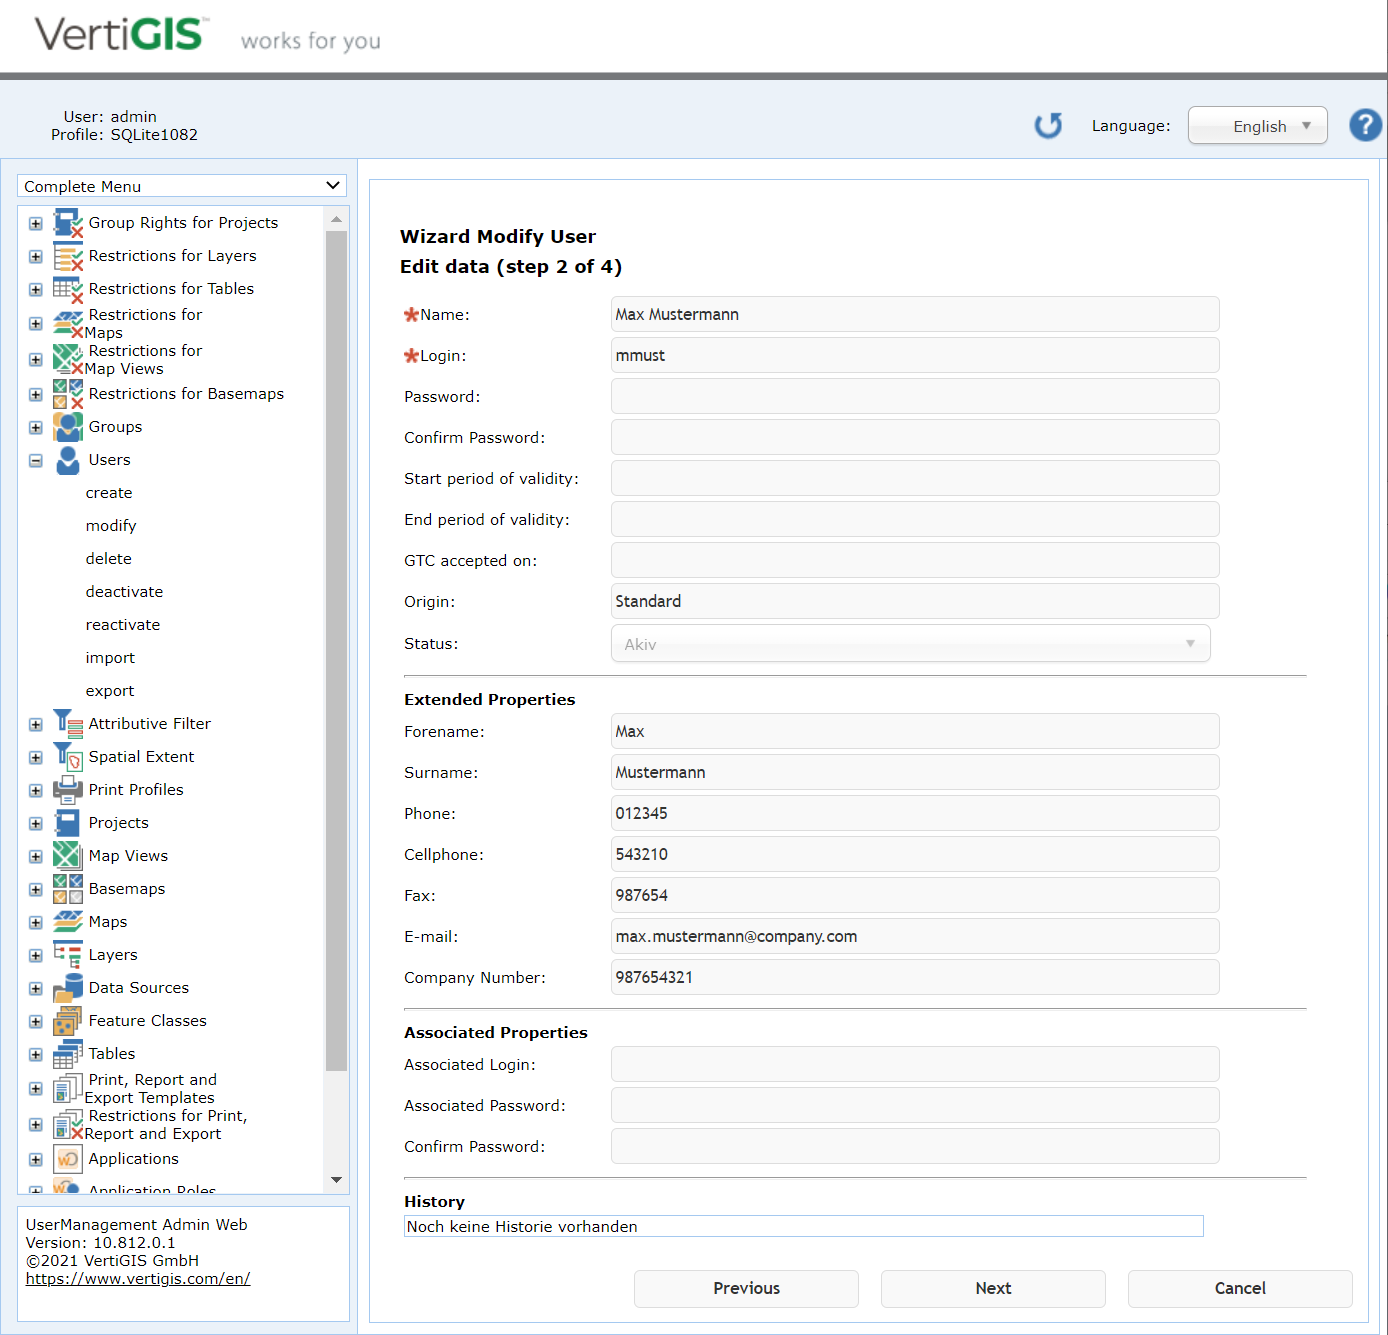Click the Basemaps icon in tree

(67, 889)
